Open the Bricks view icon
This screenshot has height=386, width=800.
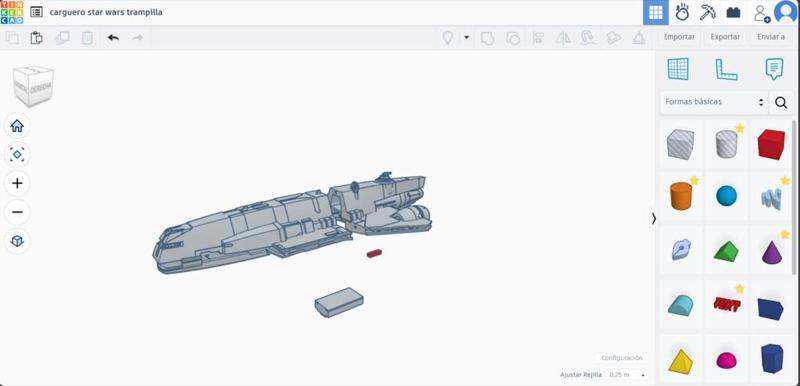click(733, 12)
